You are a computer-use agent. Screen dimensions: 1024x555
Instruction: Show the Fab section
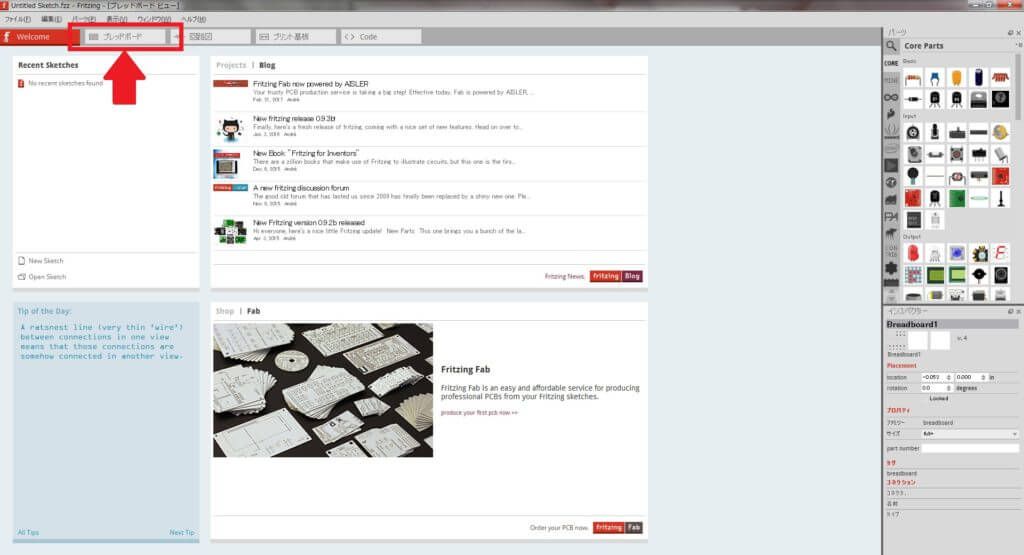click(x=253, y=311)
